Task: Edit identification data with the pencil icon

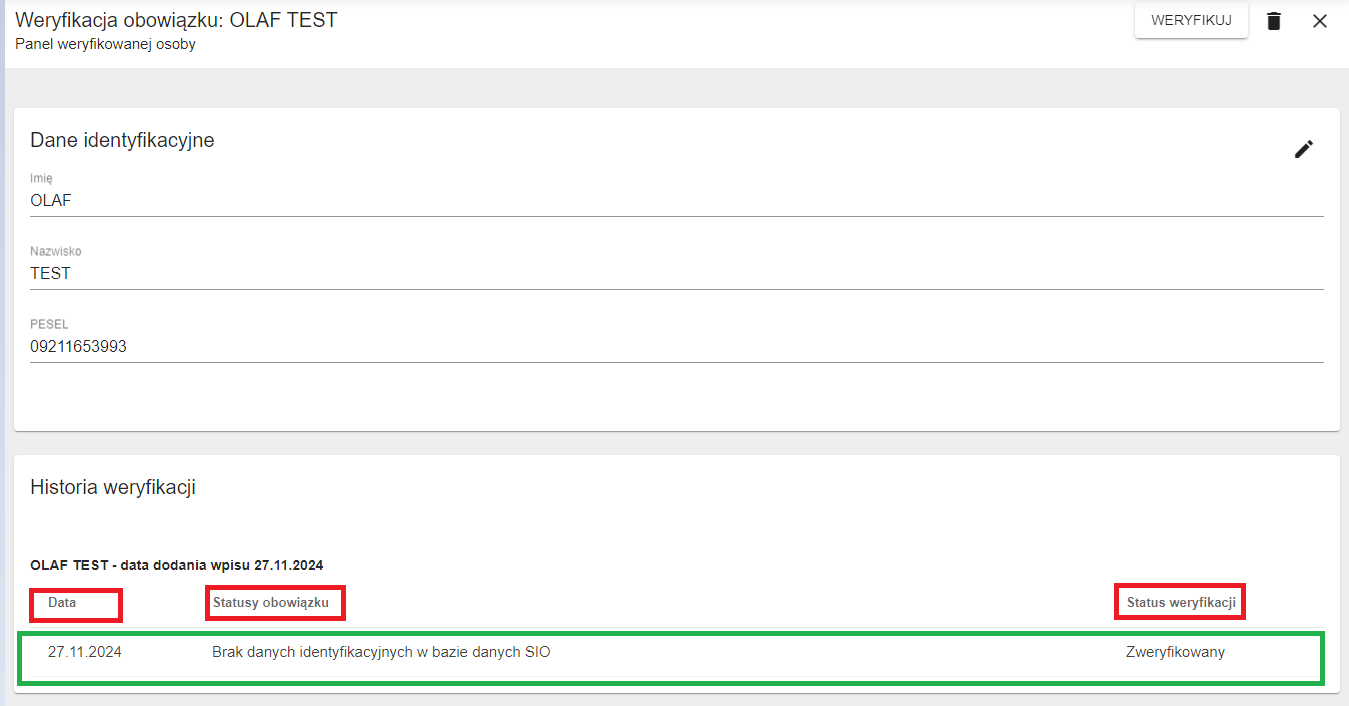Action: [1304, 148]
